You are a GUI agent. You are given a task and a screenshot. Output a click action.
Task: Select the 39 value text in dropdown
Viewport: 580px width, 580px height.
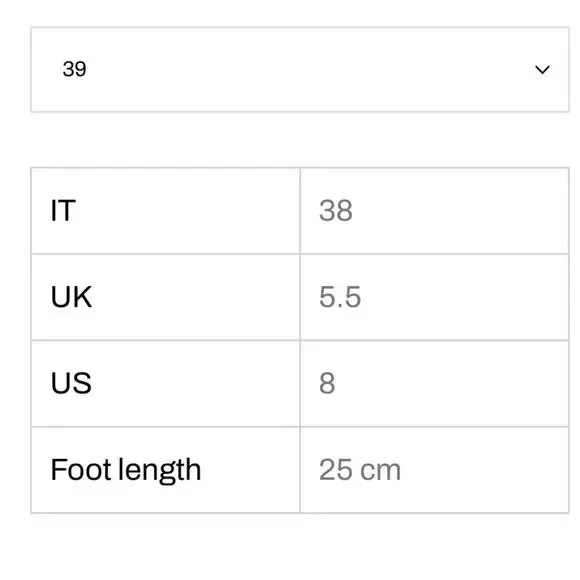(74, 69)
